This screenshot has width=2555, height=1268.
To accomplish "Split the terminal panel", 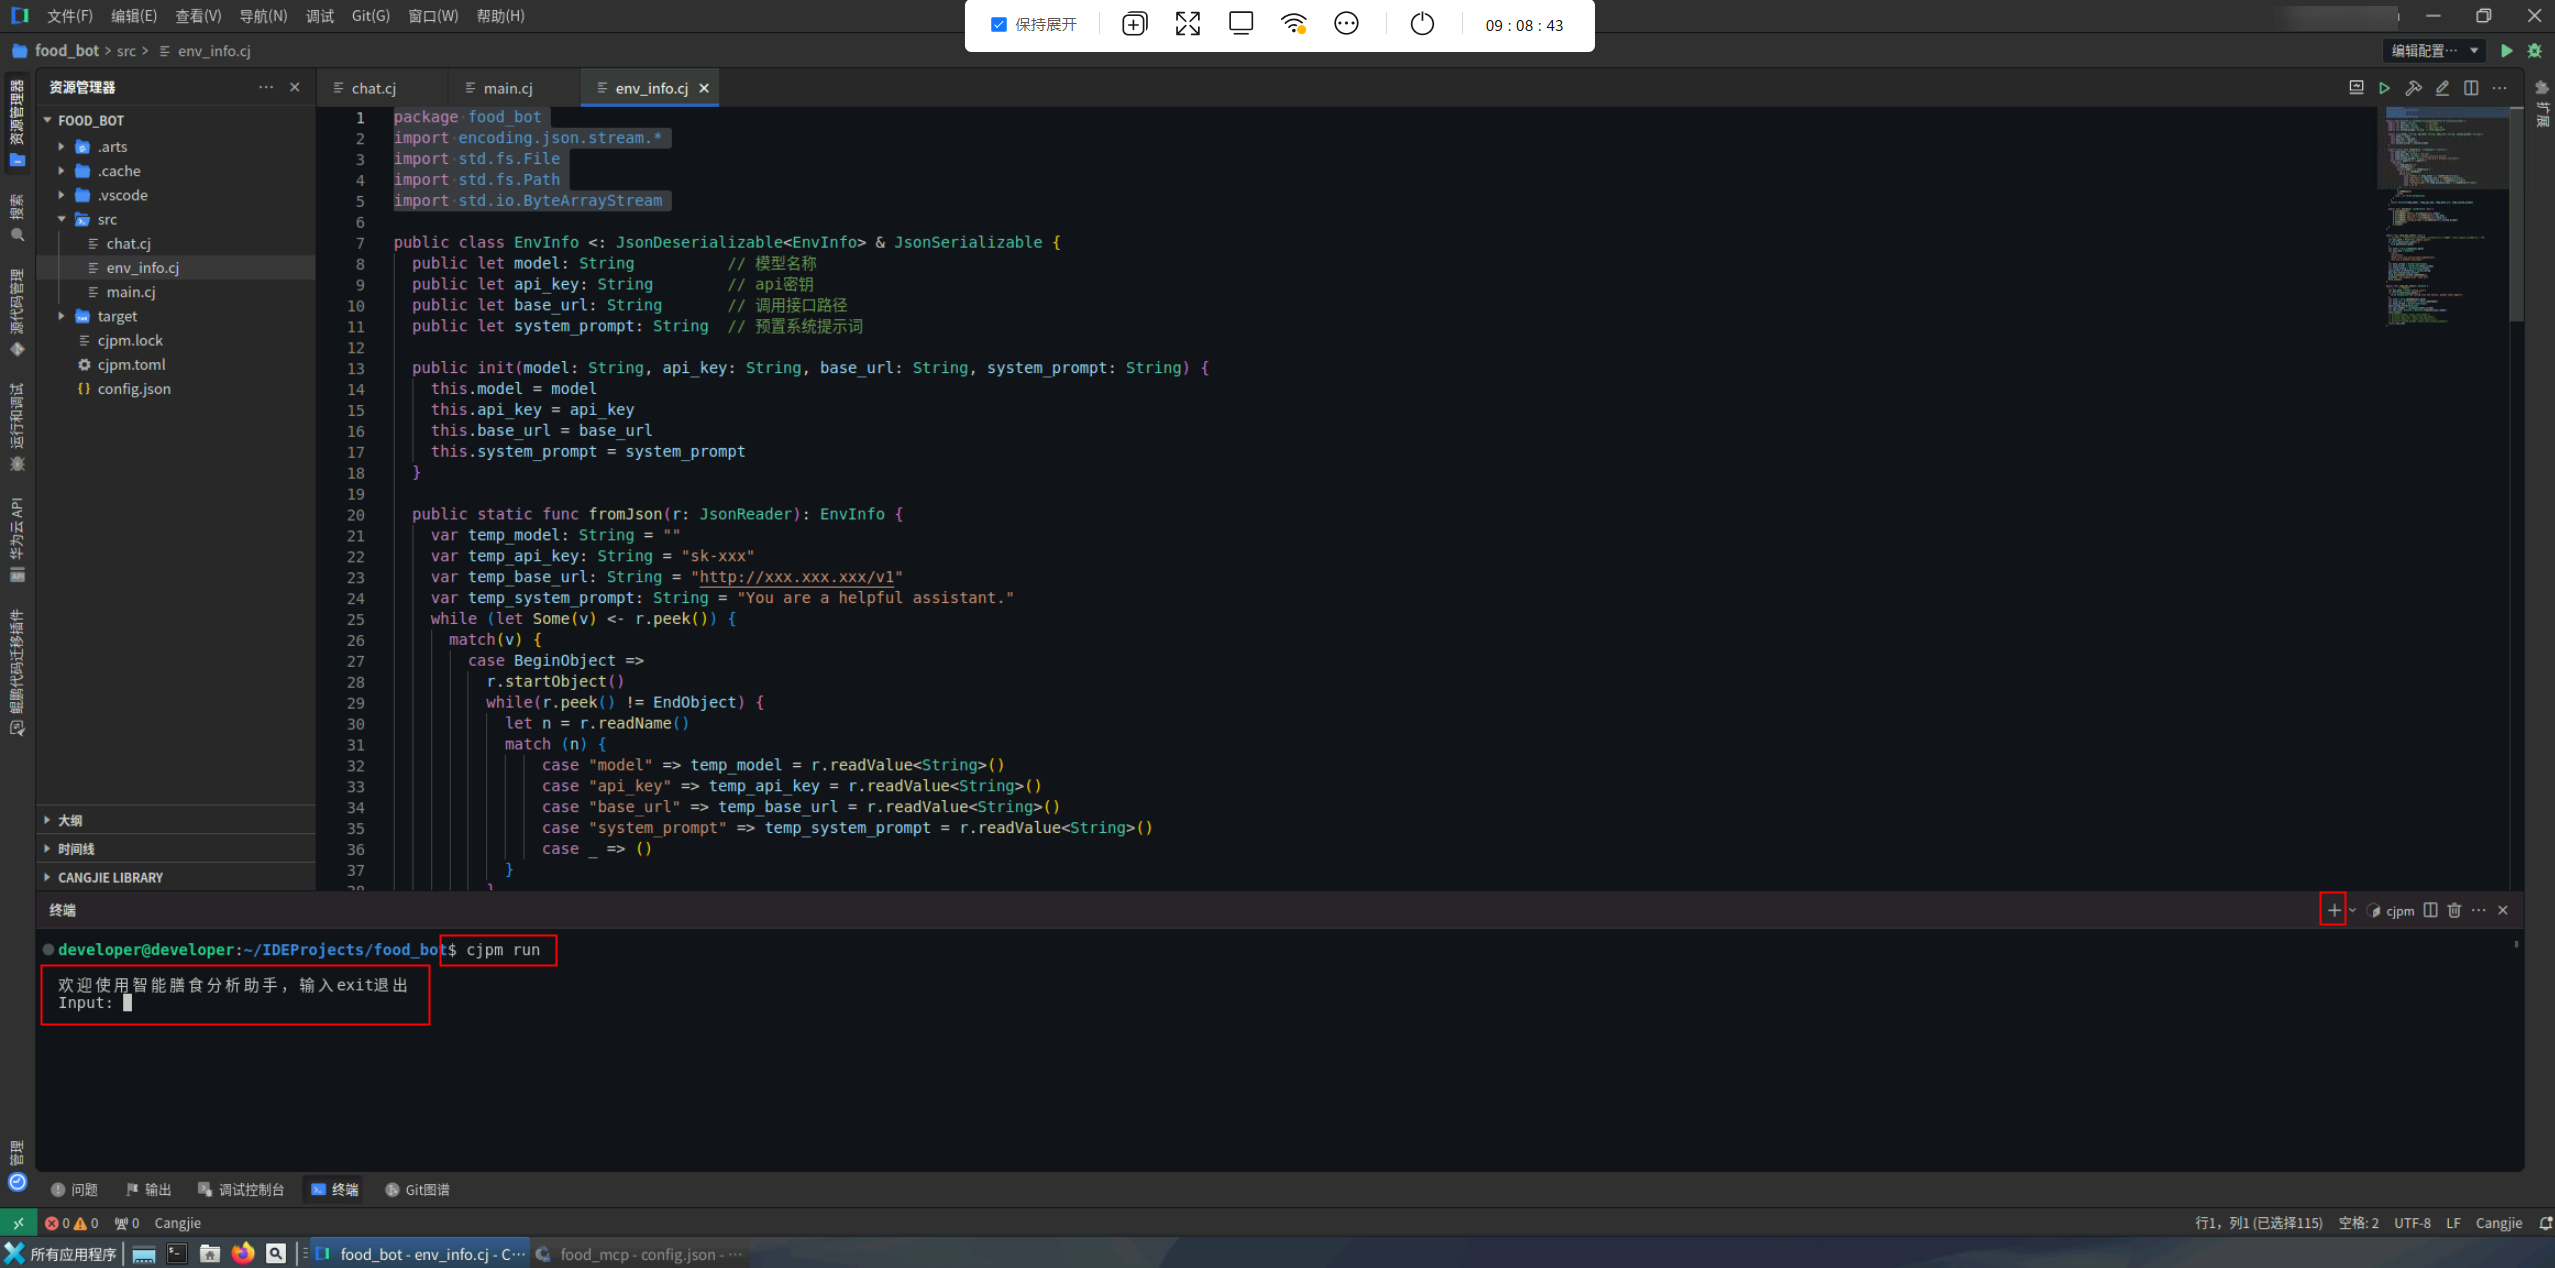I will [x=2430, y=910].
